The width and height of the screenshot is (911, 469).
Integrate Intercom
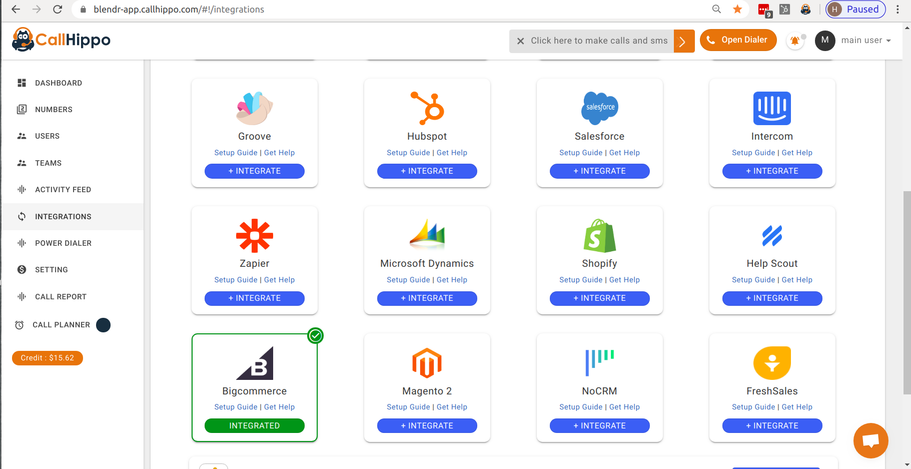(x=772, y=171)
